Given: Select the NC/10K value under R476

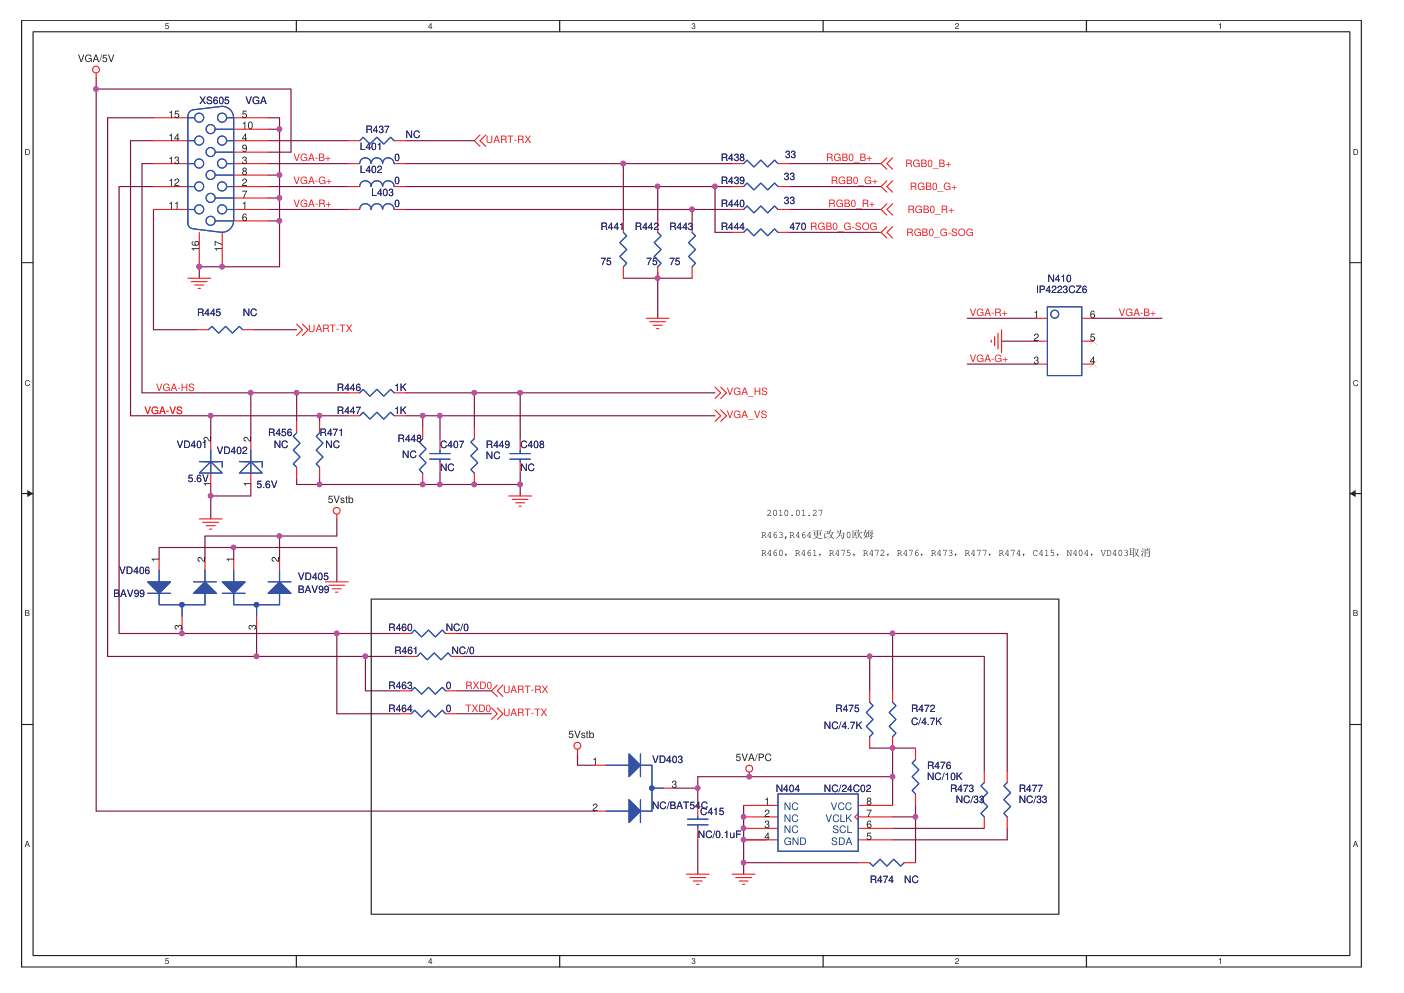Looking at the screenshot, I should coord(945,777).
